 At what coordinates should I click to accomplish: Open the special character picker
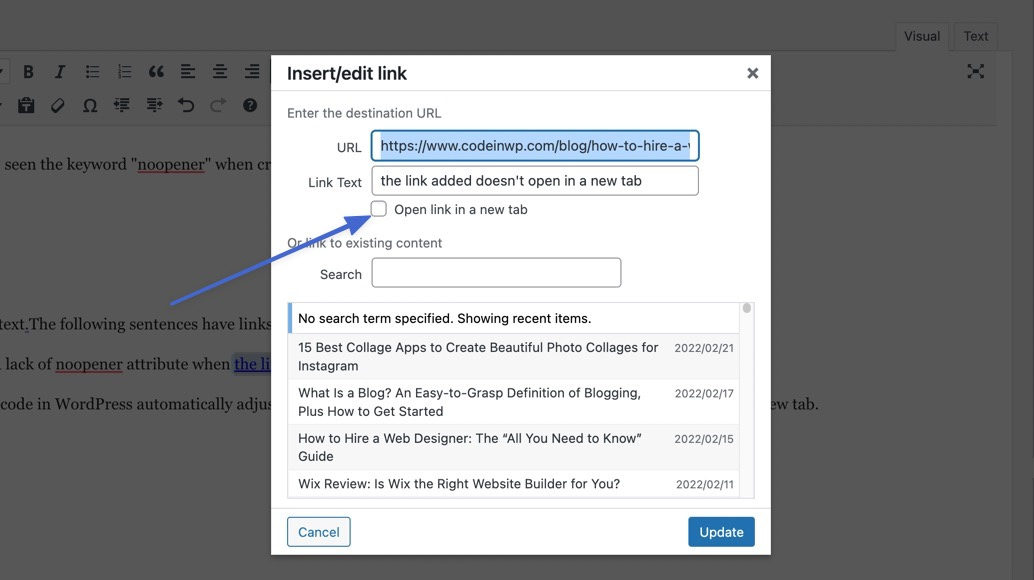(x=90, y=104)
